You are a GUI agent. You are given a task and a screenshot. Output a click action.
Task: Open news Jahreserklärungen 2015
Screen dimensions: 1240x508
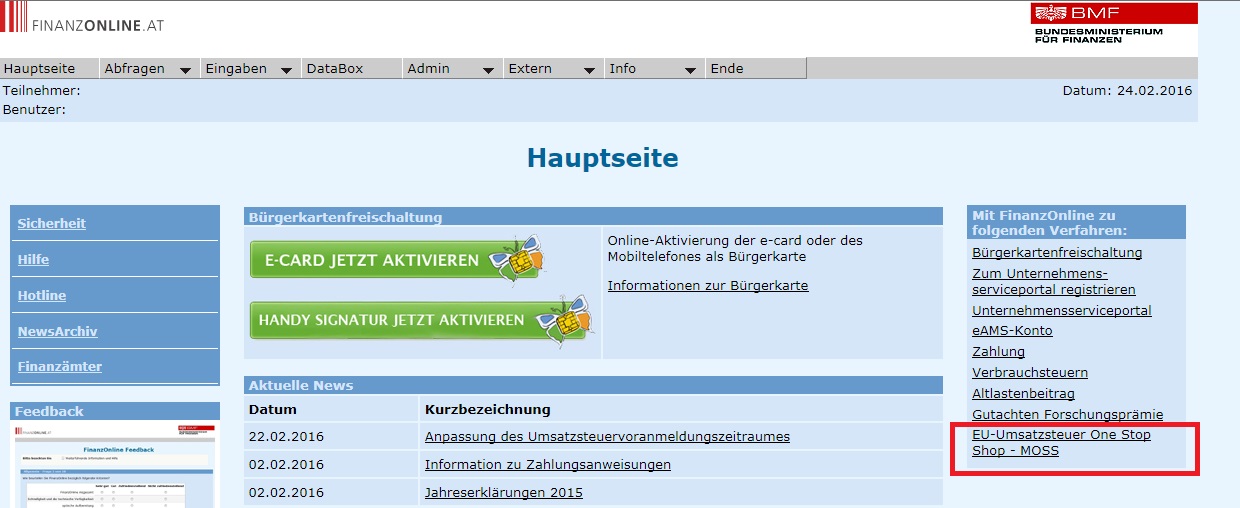(504, 492)
